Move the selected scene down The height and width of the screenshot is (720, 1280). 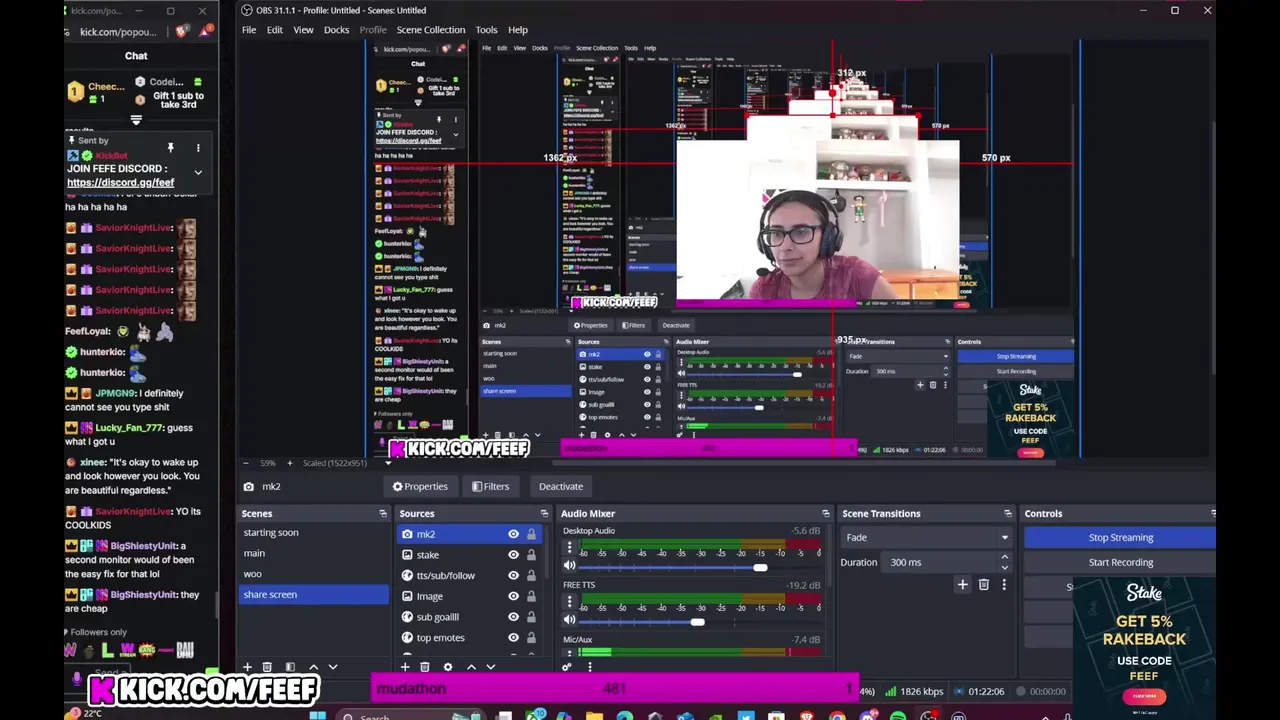pyautogui.click(x=333, y=667)
